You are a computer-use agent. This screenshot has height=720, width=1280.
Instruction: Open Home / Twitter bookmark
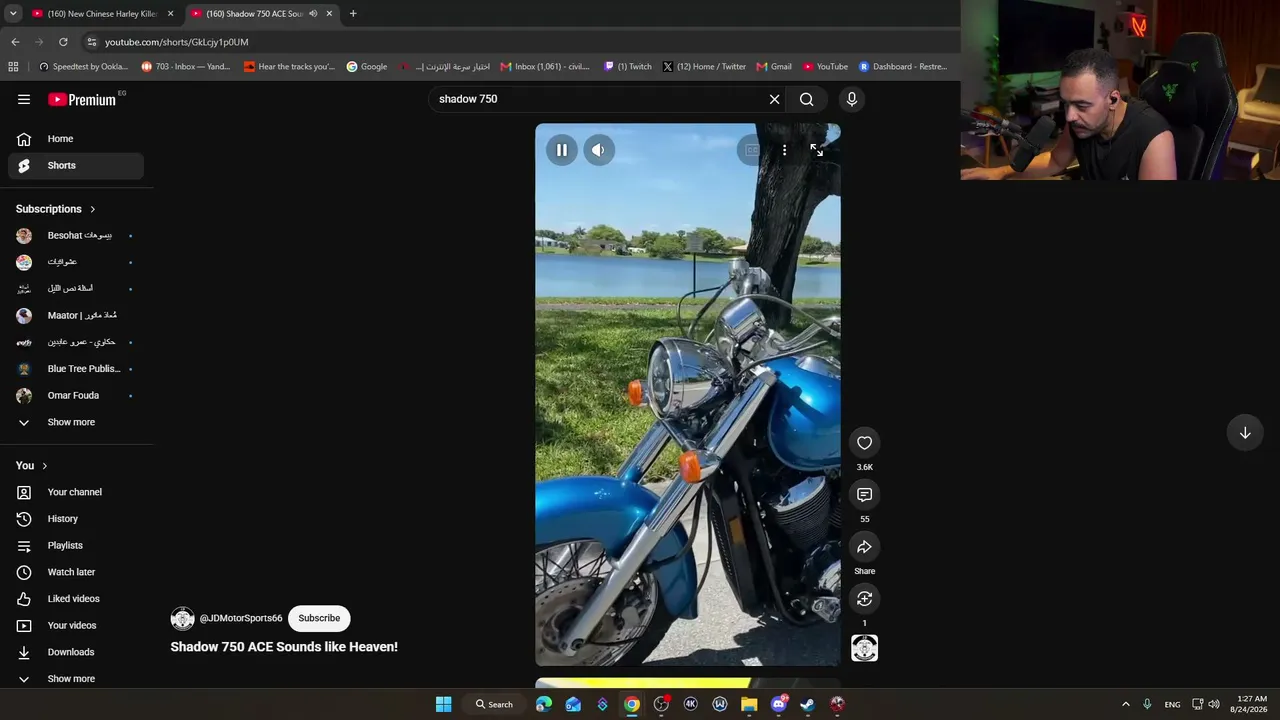pos(704,67)
